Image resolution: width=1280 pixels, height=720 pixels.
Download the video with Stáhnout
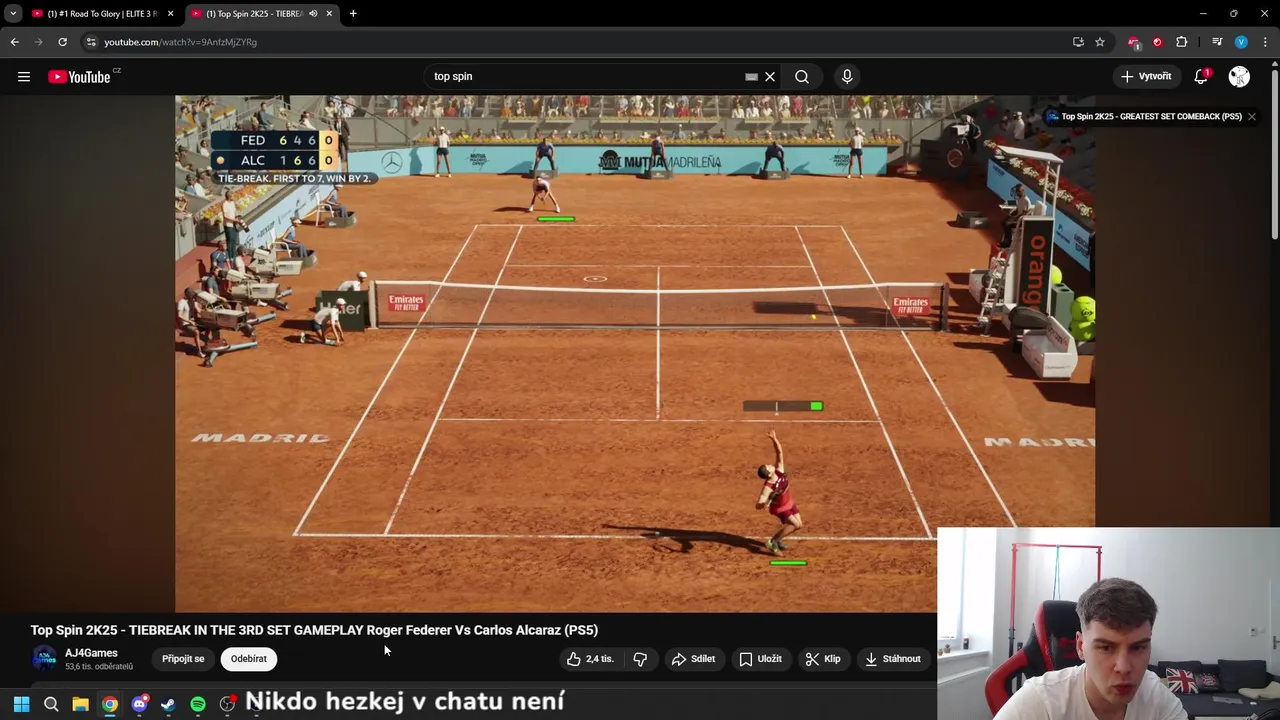click(x=893, y=659)
